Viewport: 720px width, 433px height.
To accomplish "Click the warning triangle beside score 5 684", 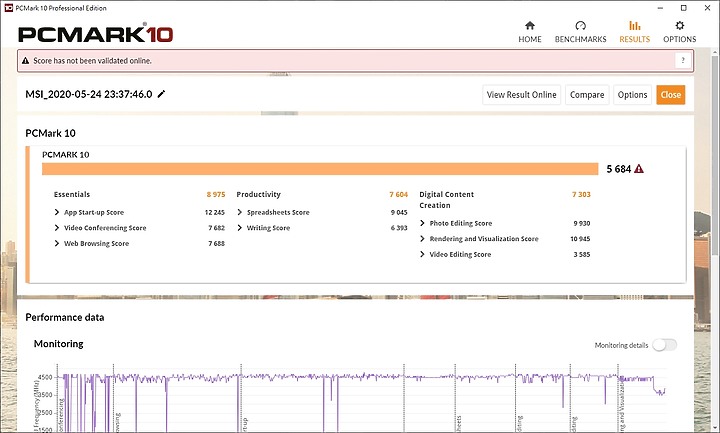I will pos(639,169).
